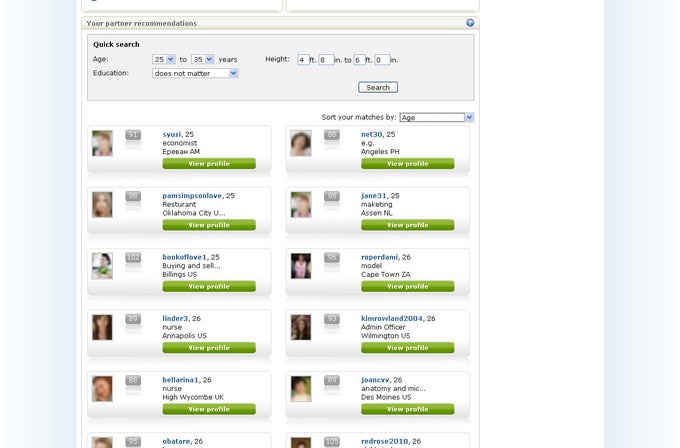
Task: Click the blue icon in partner recommendations header
Action: click(470, 23)
